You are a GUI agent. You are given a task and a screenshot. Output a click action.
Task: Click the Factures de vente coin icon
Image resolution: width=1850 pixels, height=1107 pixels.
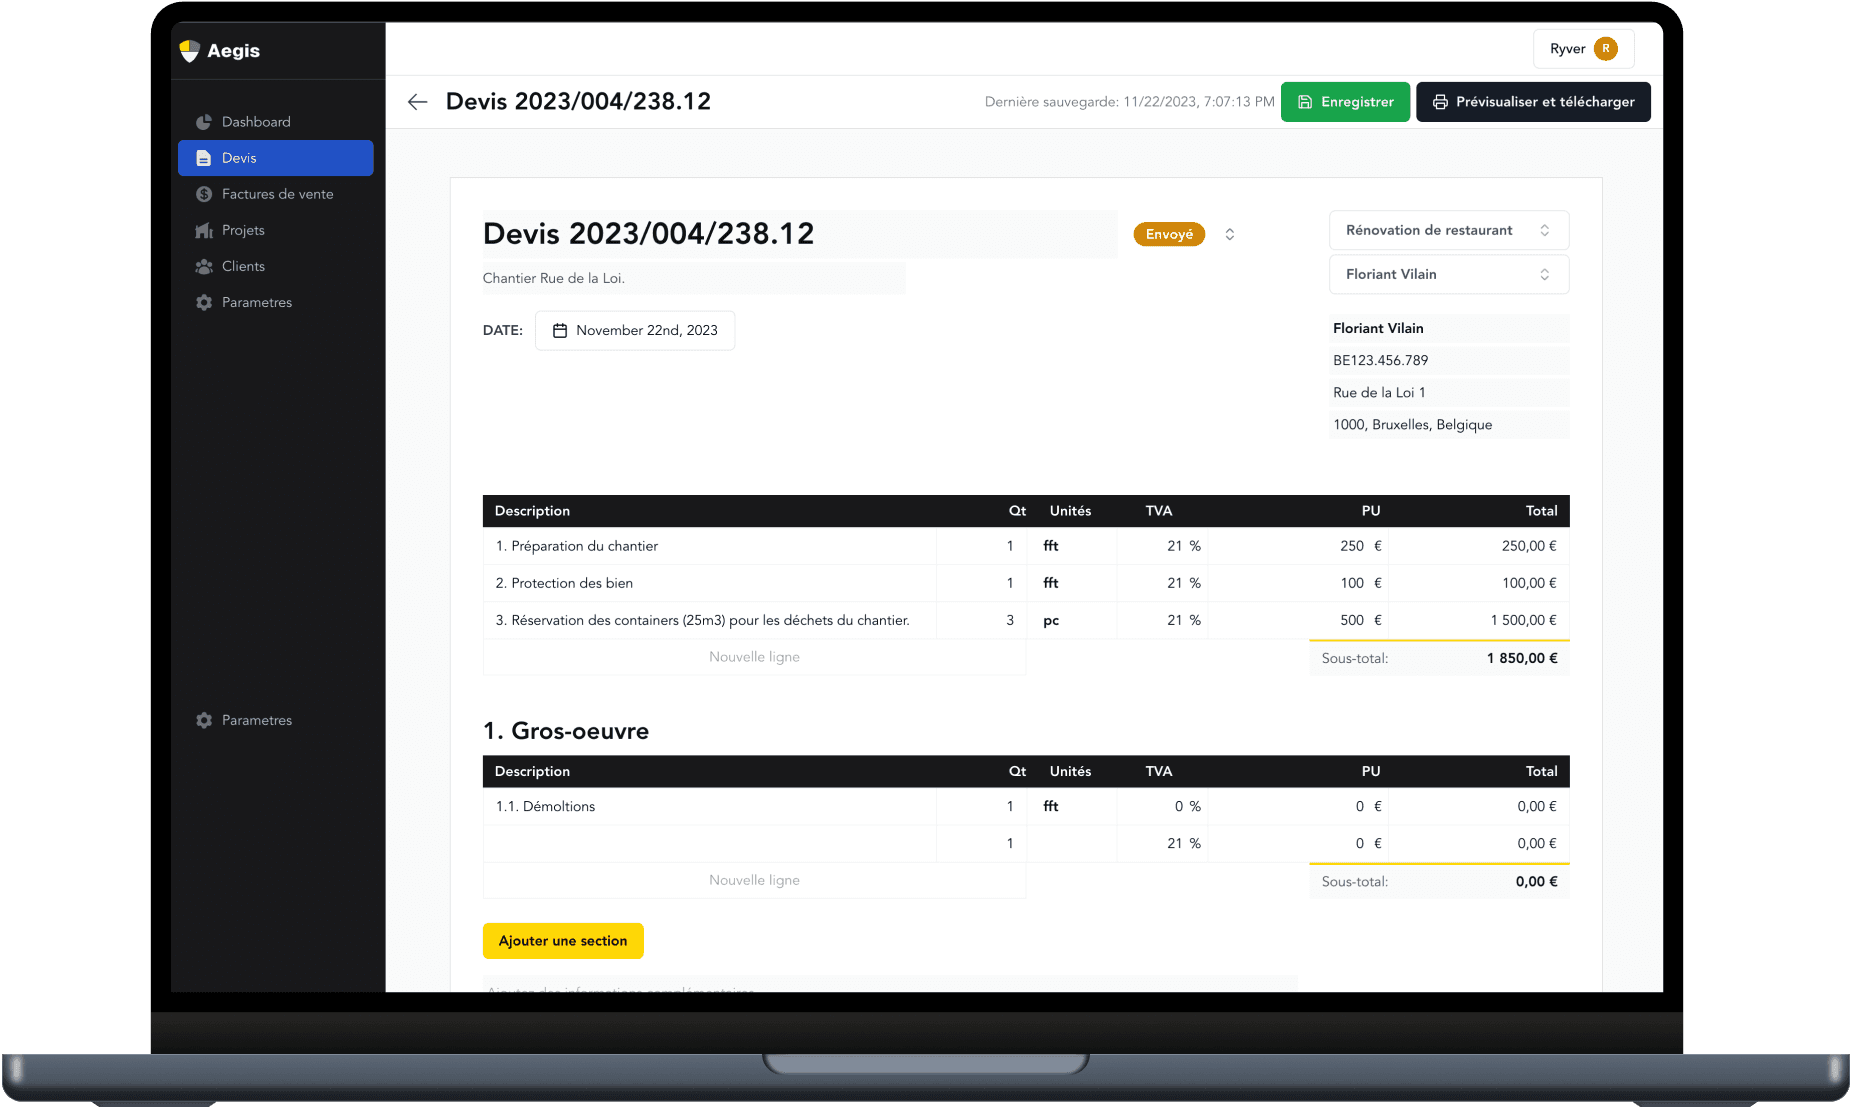click(204, 194)
